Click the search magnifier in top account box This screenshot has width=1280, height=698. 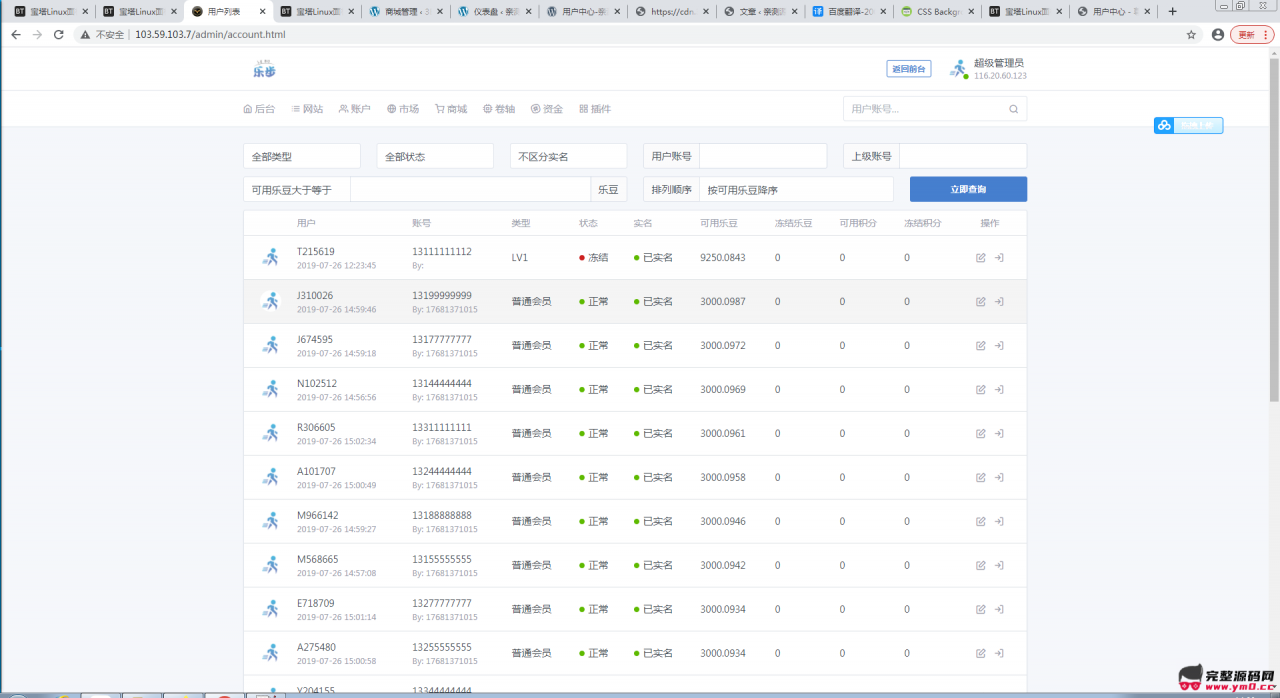coord(1013,109)
